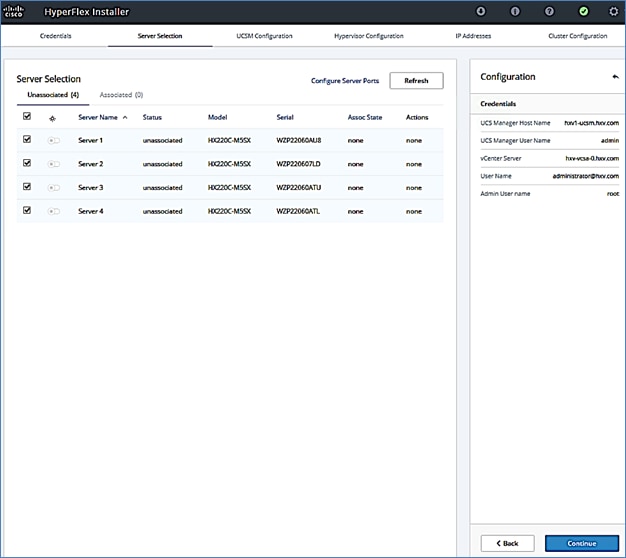
Task: Toggle locator LED for Server 2
Action: click(x=53, y=164)
